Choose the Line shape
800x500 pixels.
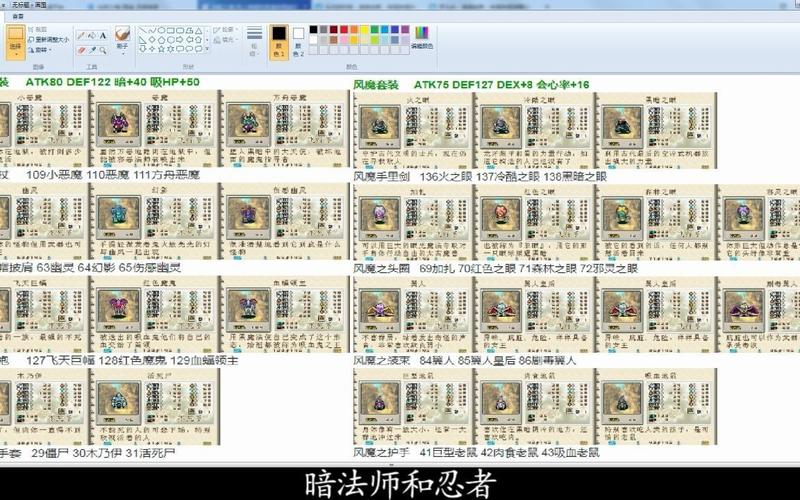tap(143, 31)
